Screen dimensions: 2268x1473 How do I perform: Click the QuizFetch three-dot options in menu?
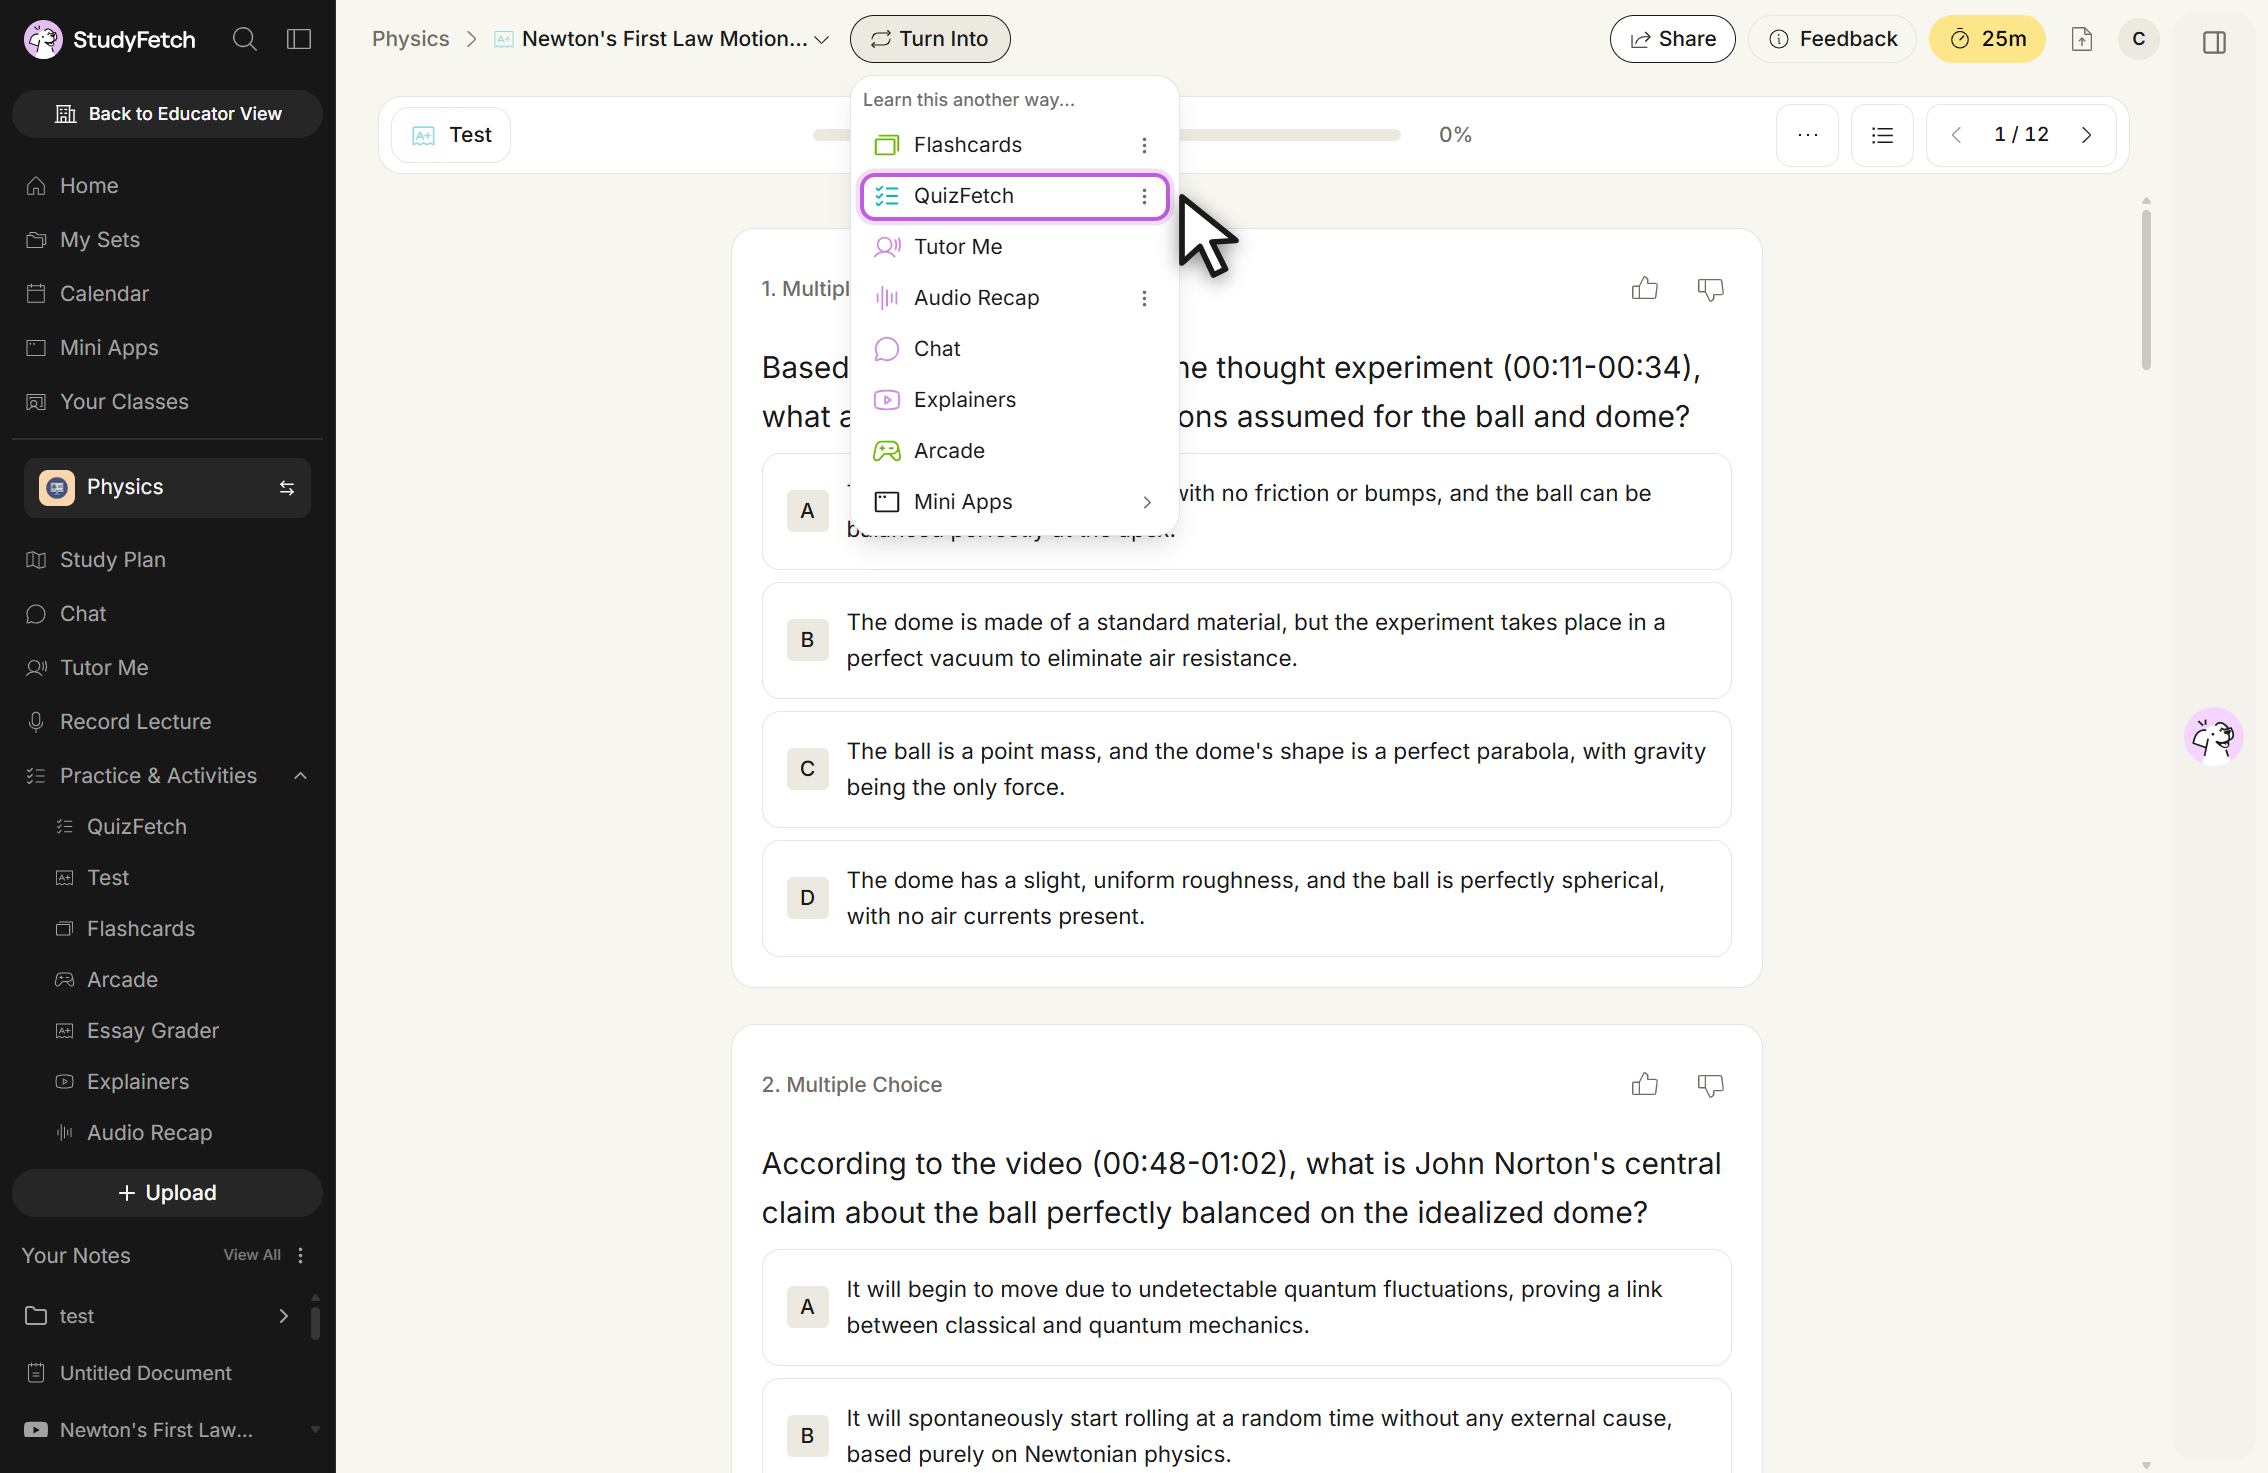(1145, 197)
